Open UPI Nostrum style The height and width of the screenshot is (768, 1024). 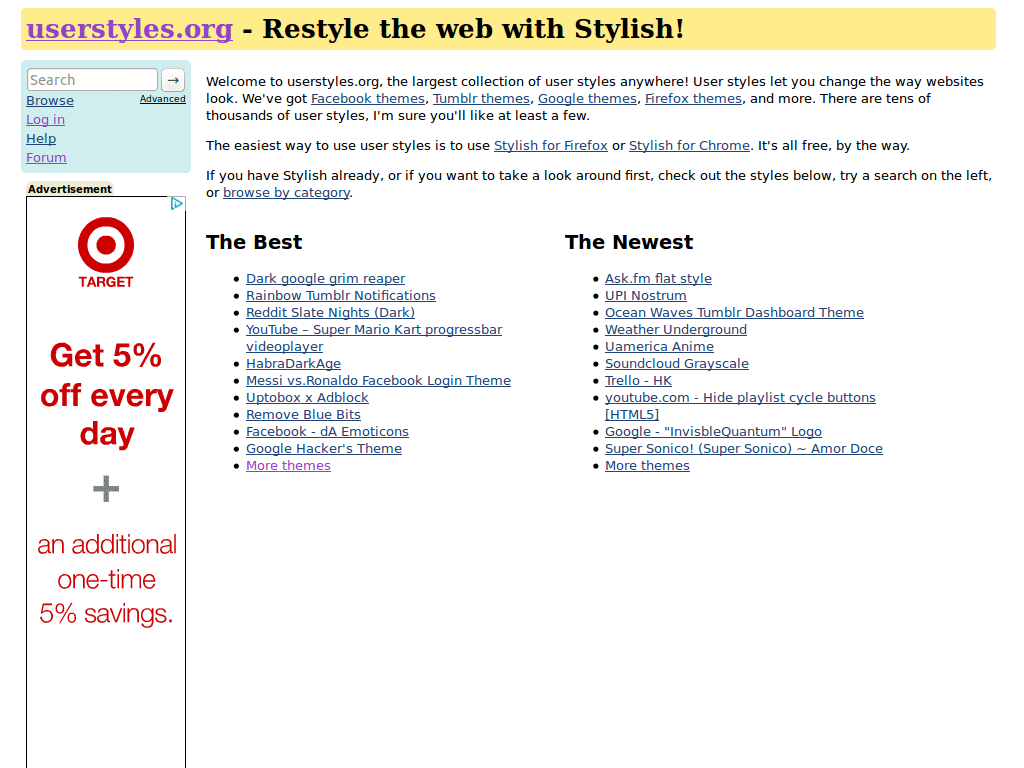645,296
